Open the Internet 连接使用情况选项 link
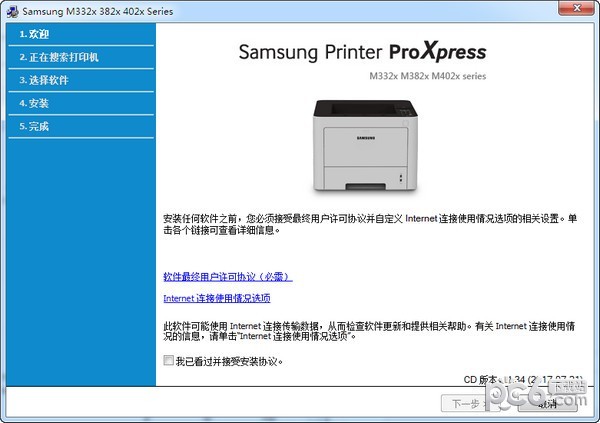600x423 pixels. [217, 298]
